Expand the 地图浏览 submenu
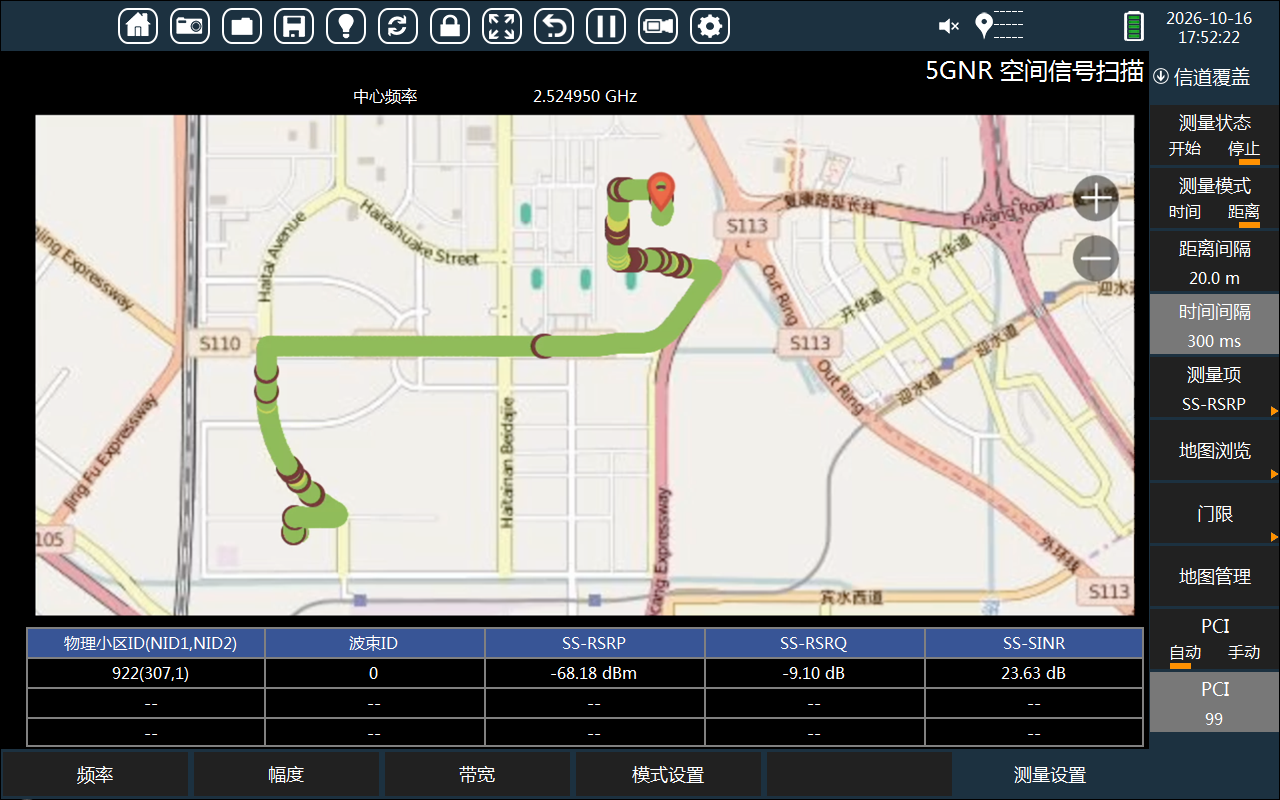This screenshot has width=1280, height=800. [1215, 451]
